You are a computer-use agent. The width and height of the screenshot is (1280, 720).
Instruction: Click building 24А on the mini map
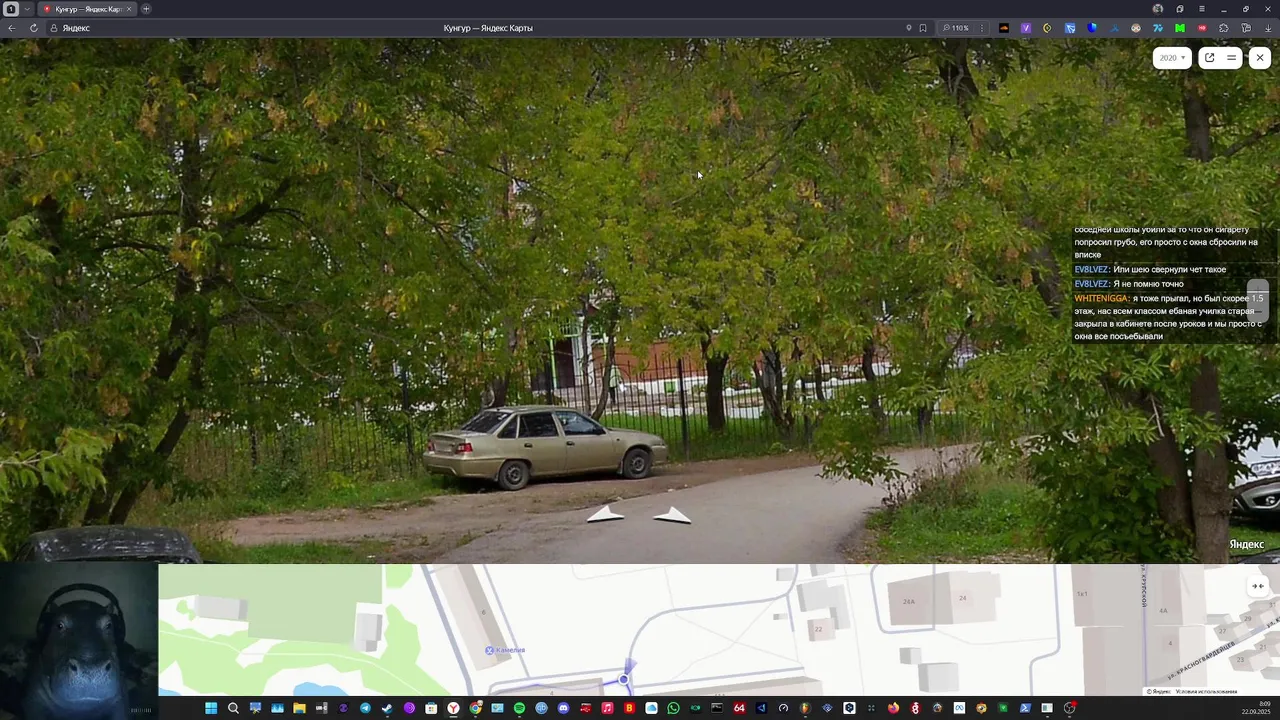click(909, 602)
